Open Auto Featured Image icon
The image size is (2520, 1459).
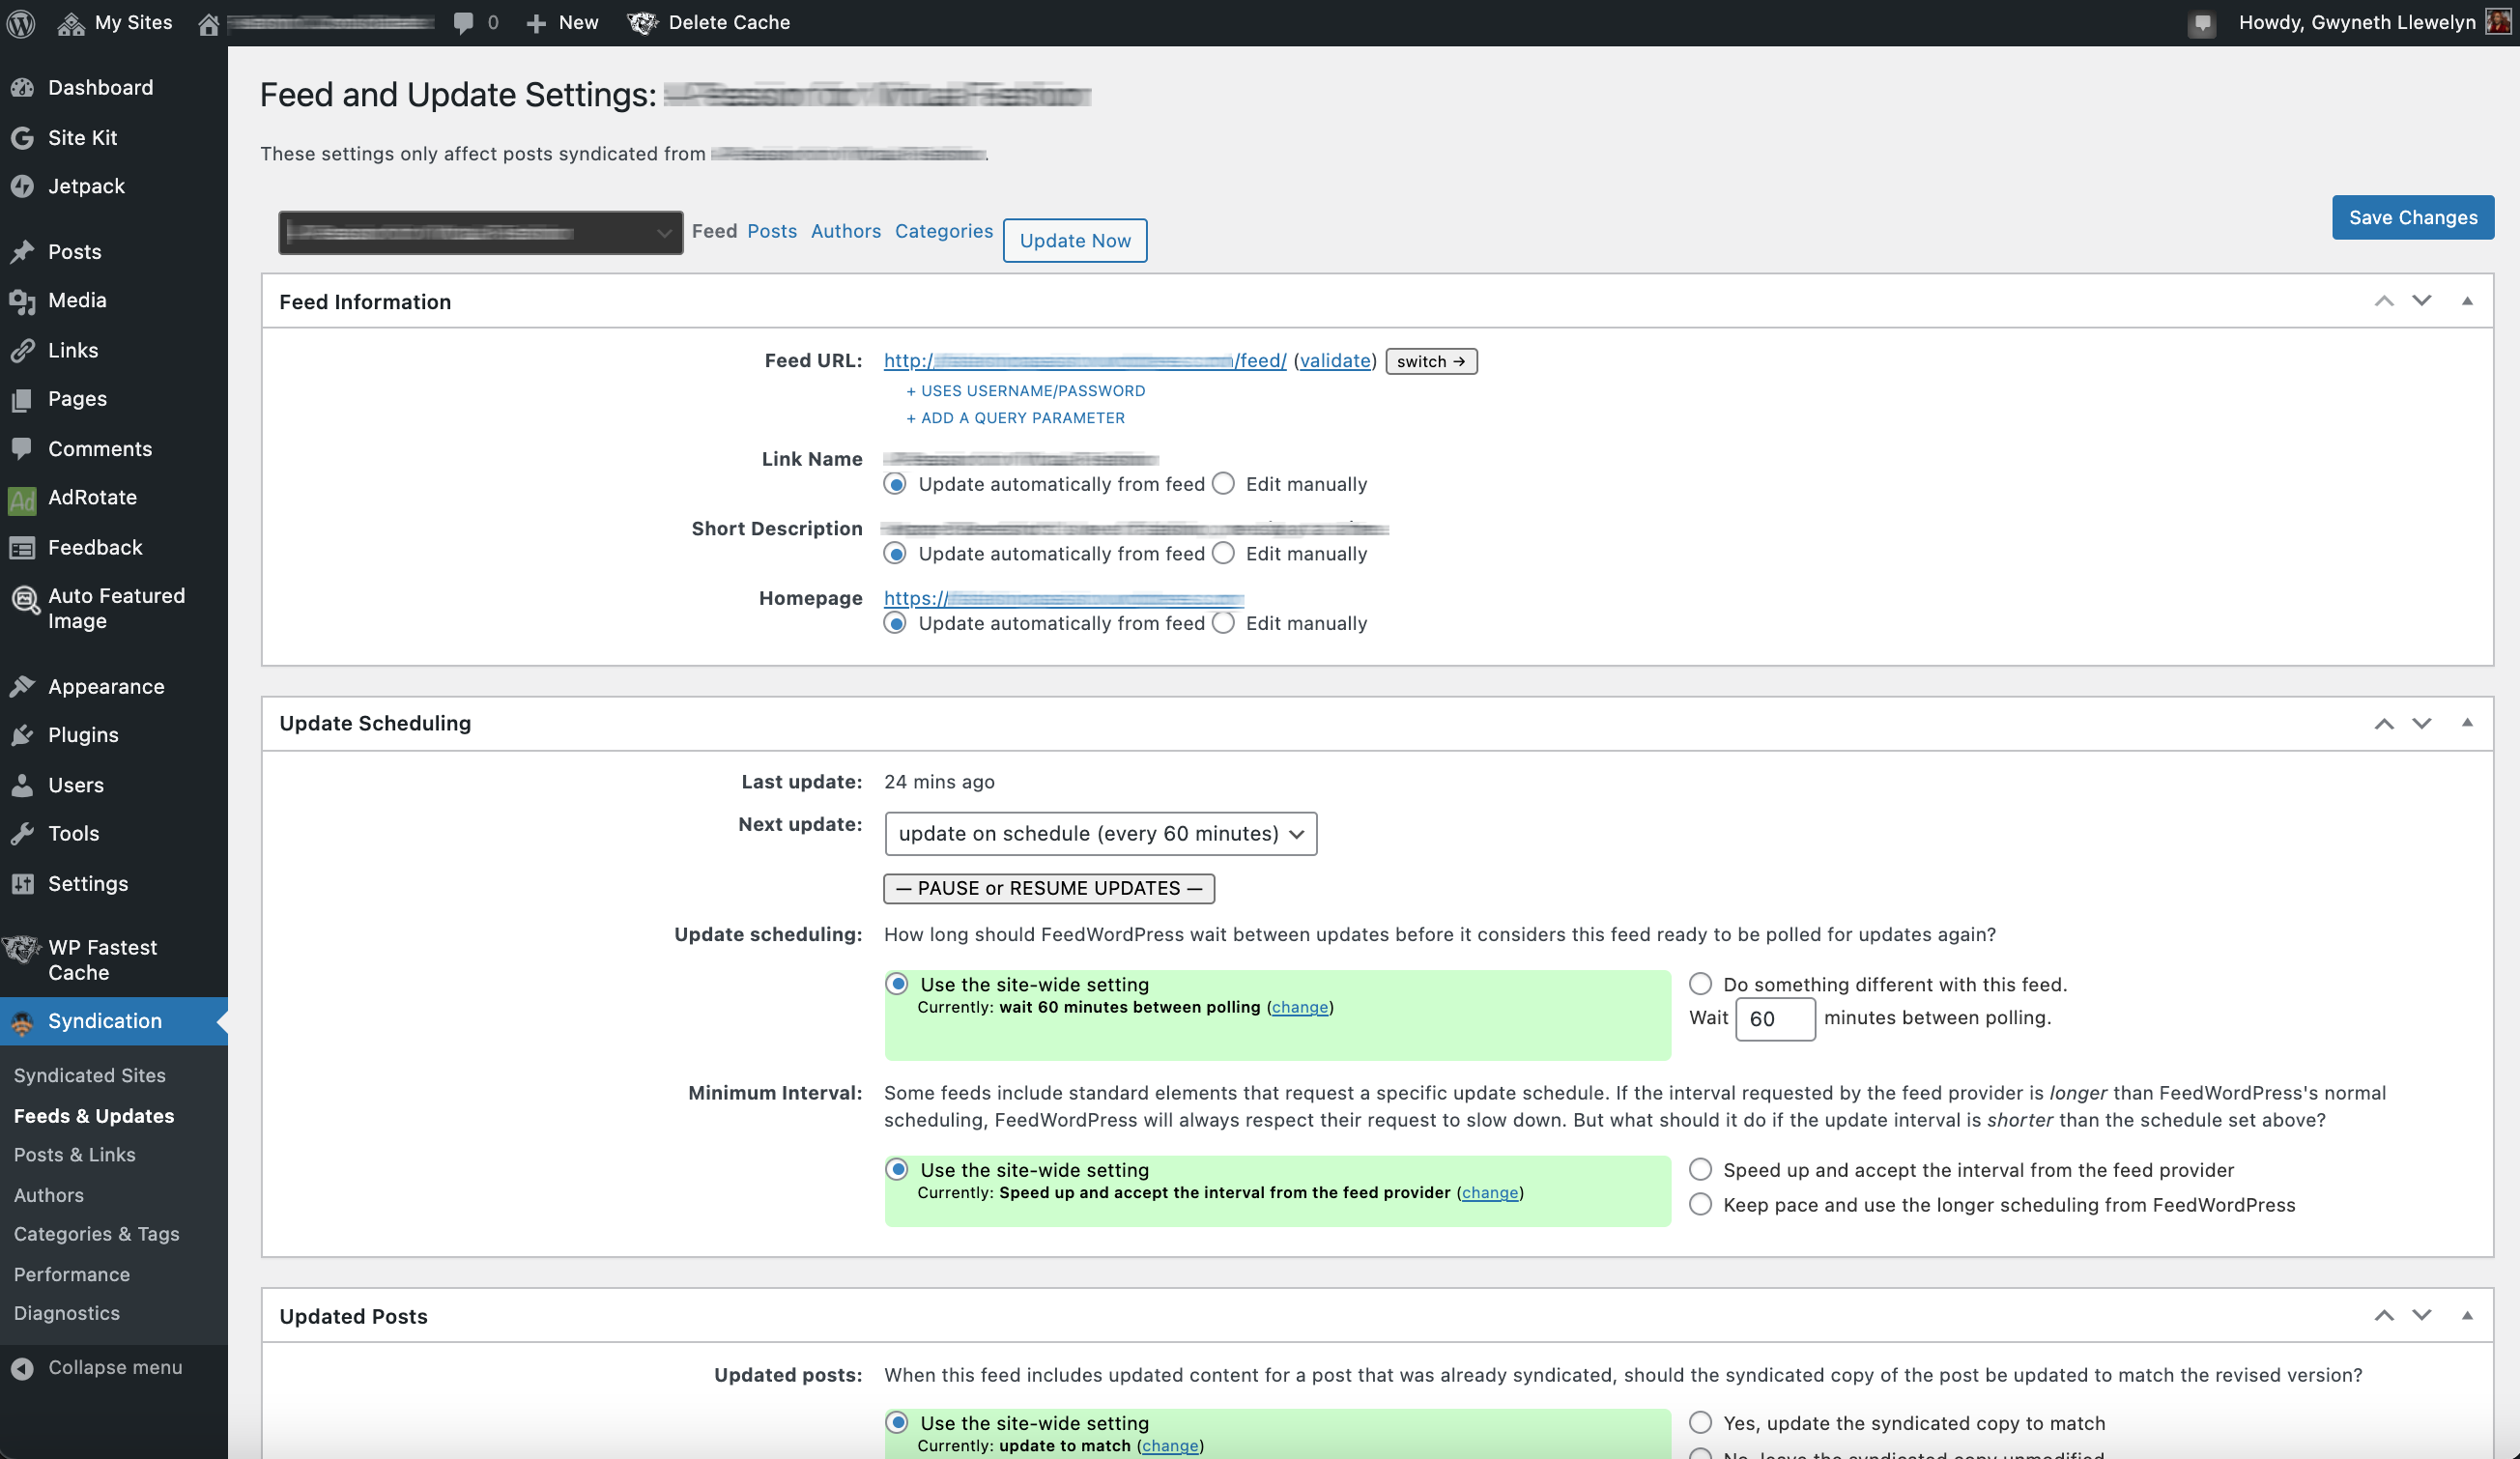(x=24, y=599)
